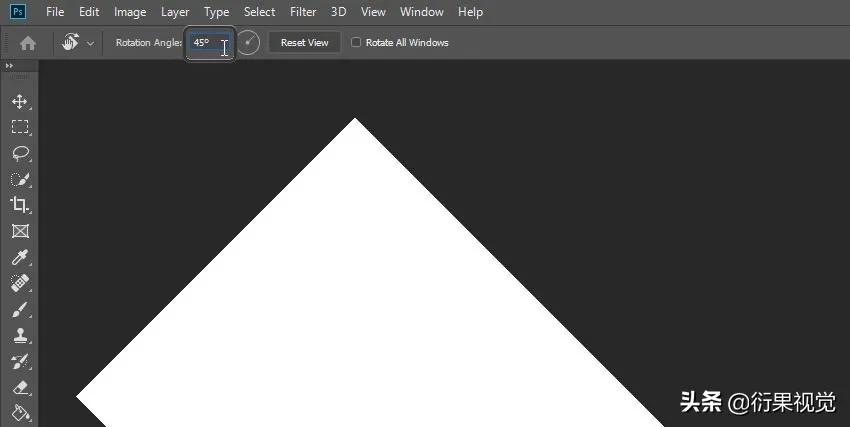Select the Frame tool

(x=20, y=231)
